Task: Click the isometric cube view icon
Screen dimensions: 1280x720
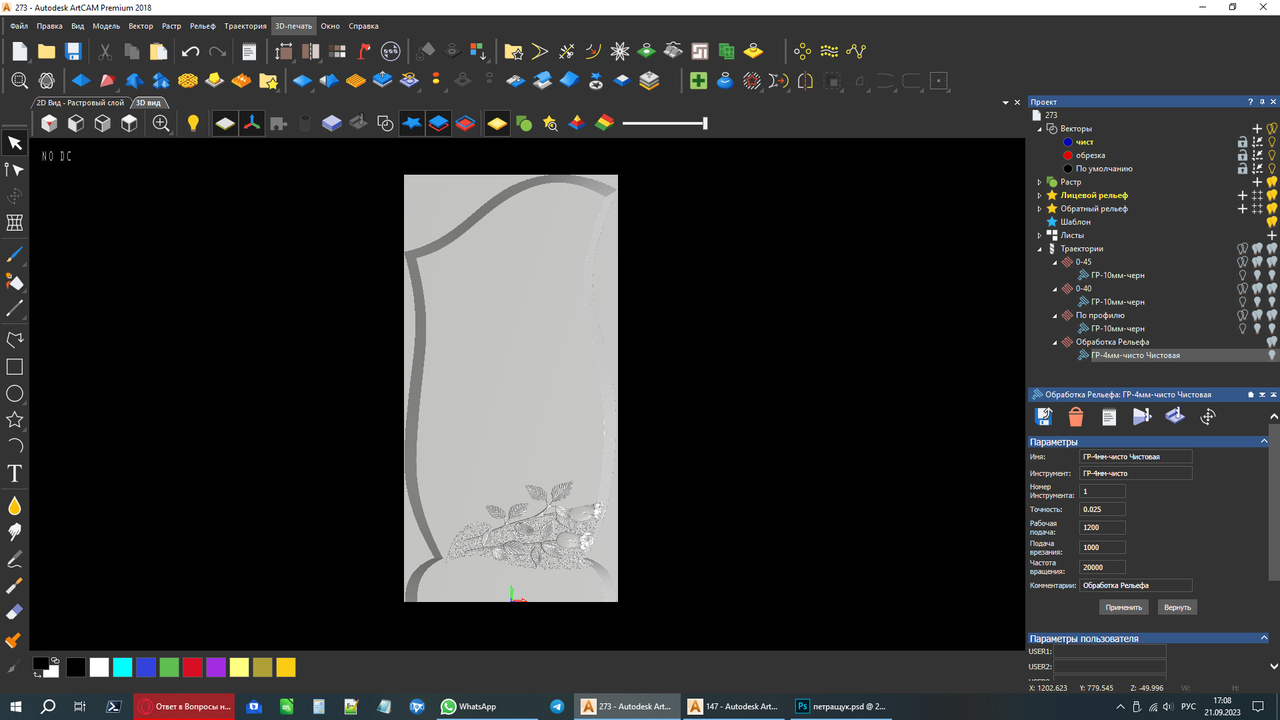Action: tap(49, 123)
